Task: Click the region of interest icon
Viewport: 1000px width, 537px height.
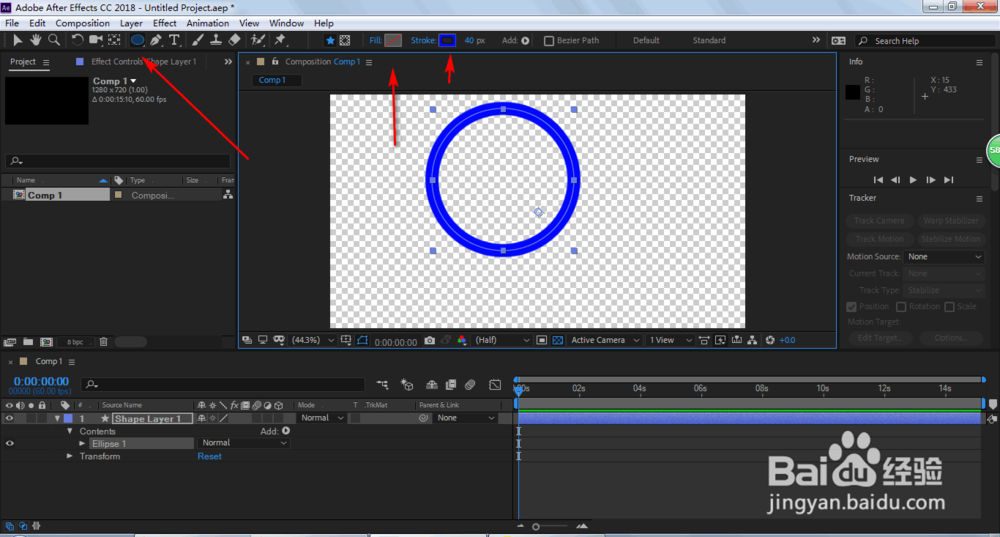Action: click(541, 341)
